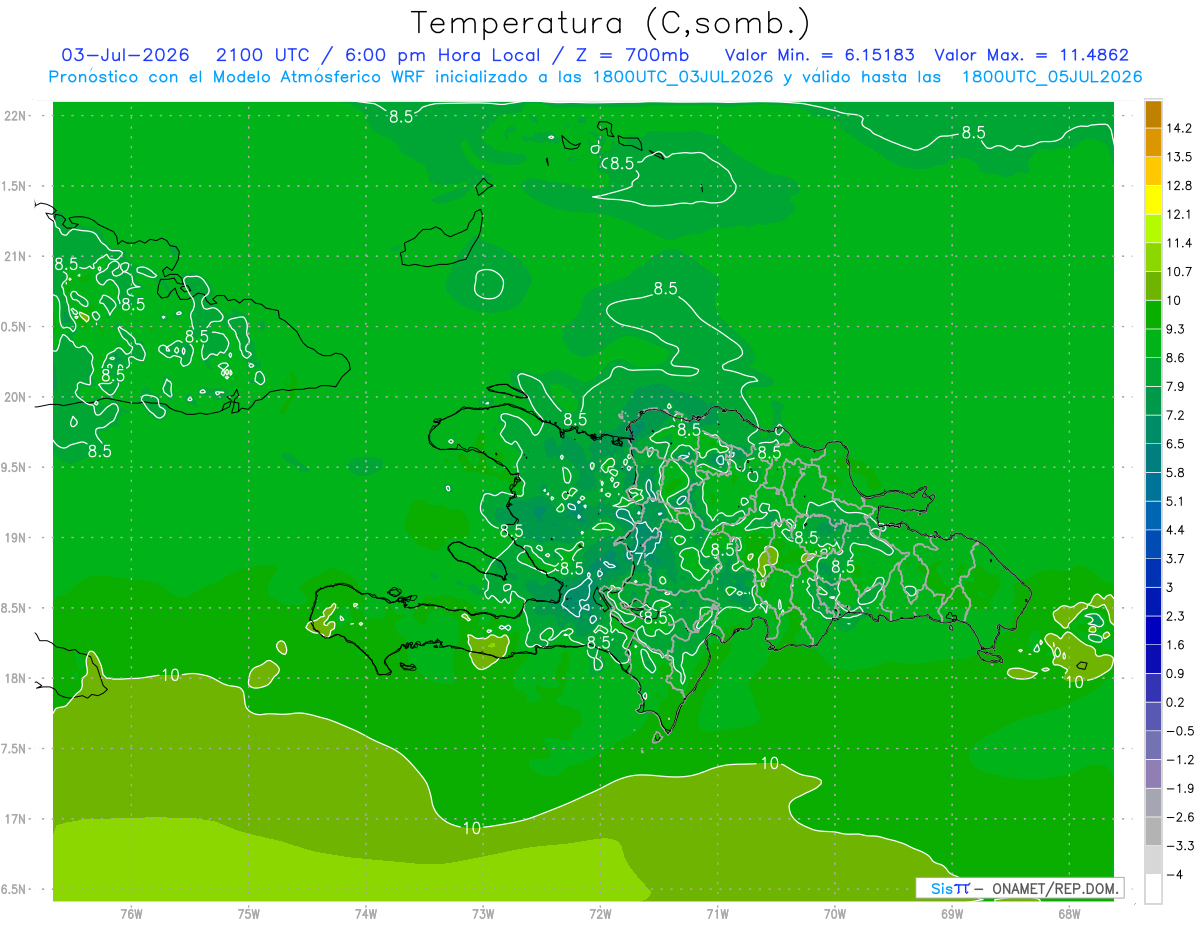Select the date text "03-Jul-2026"
This screenshot has height=927, width=1200.
click(124, 55)
